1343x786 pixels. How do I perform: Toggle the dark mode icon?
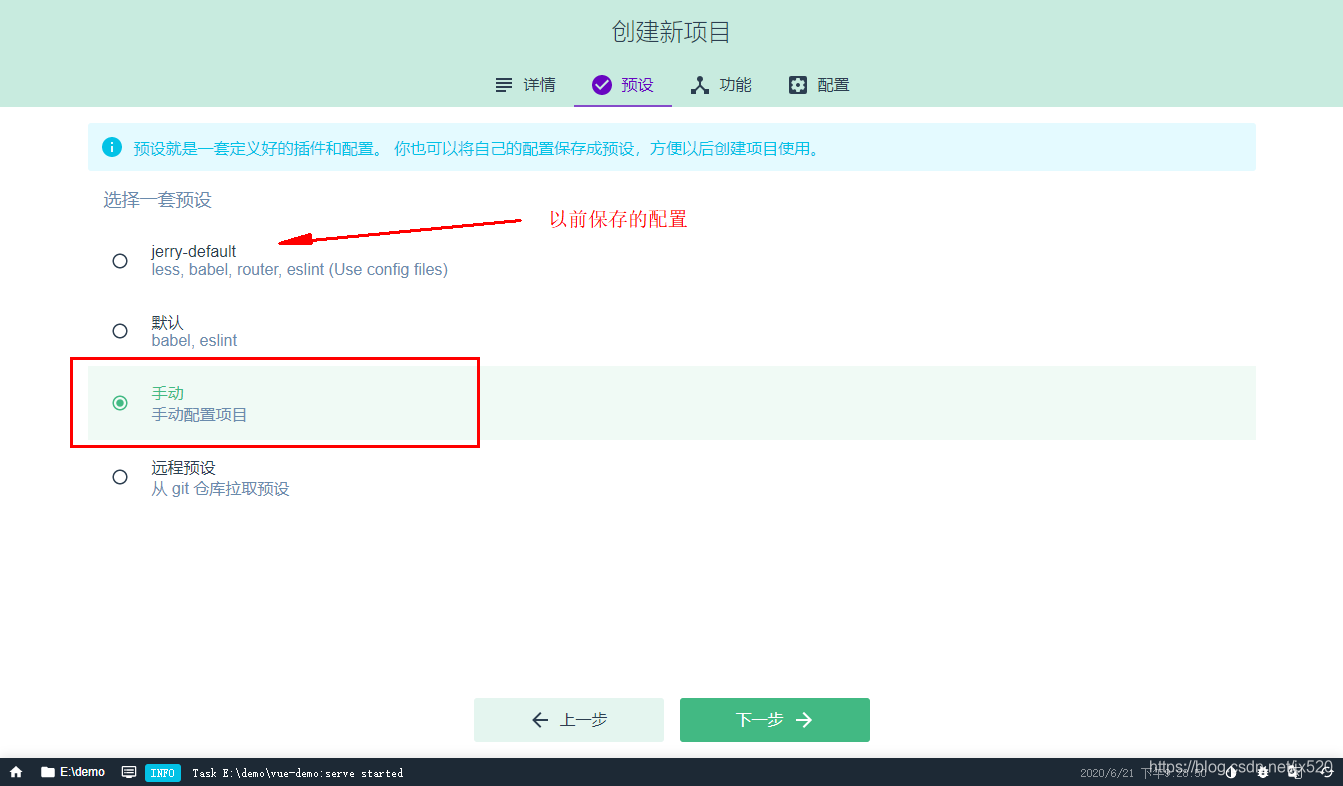pyautogui.click(x=1231, y=772)
